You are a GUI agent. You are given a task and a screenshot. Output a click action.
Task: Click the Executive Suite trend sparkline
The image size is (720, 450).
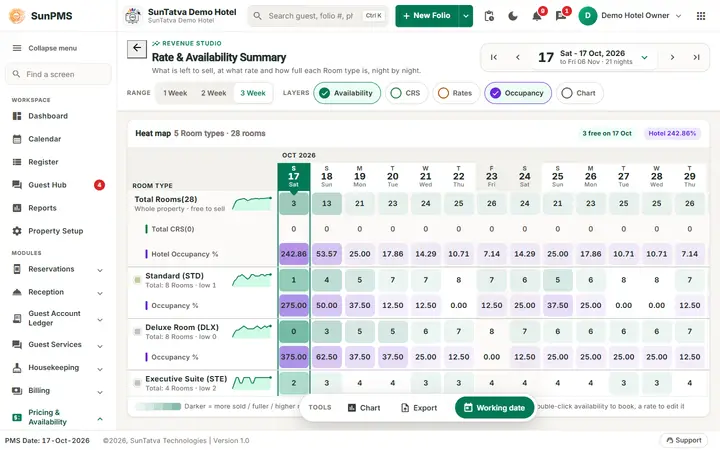[252, 382]
